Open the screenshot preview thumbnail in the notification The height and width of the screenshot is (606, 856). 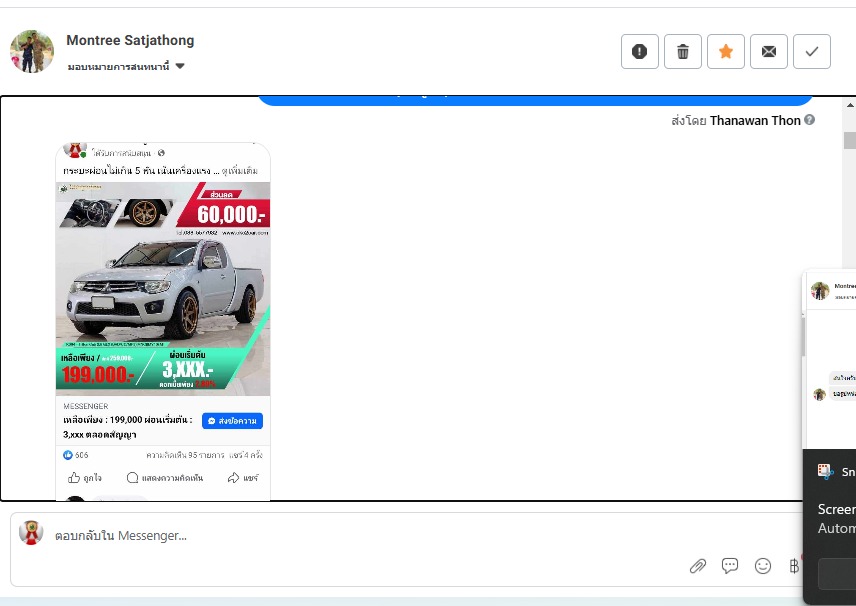point(830,358)
